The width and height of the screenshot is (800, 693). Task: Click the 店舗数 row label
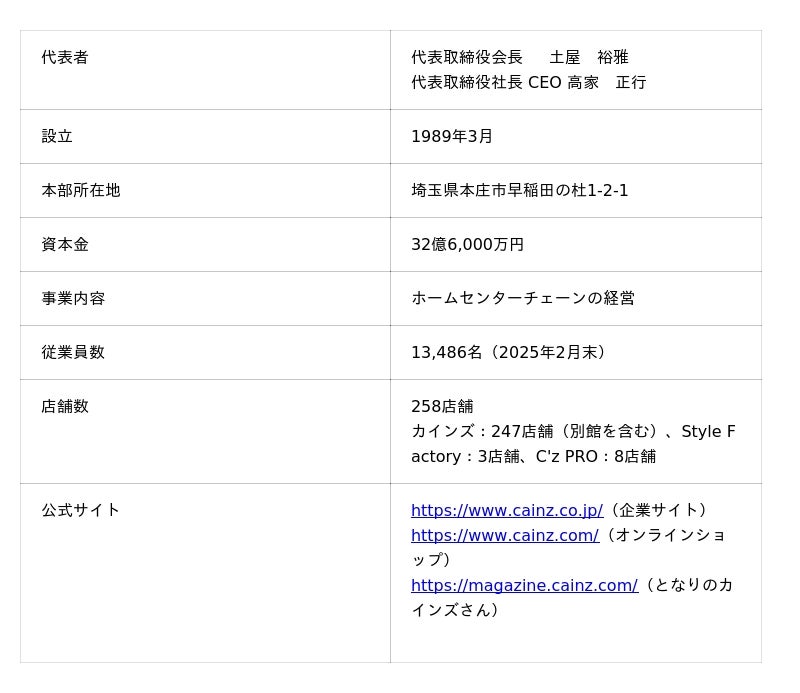[65, 406]
